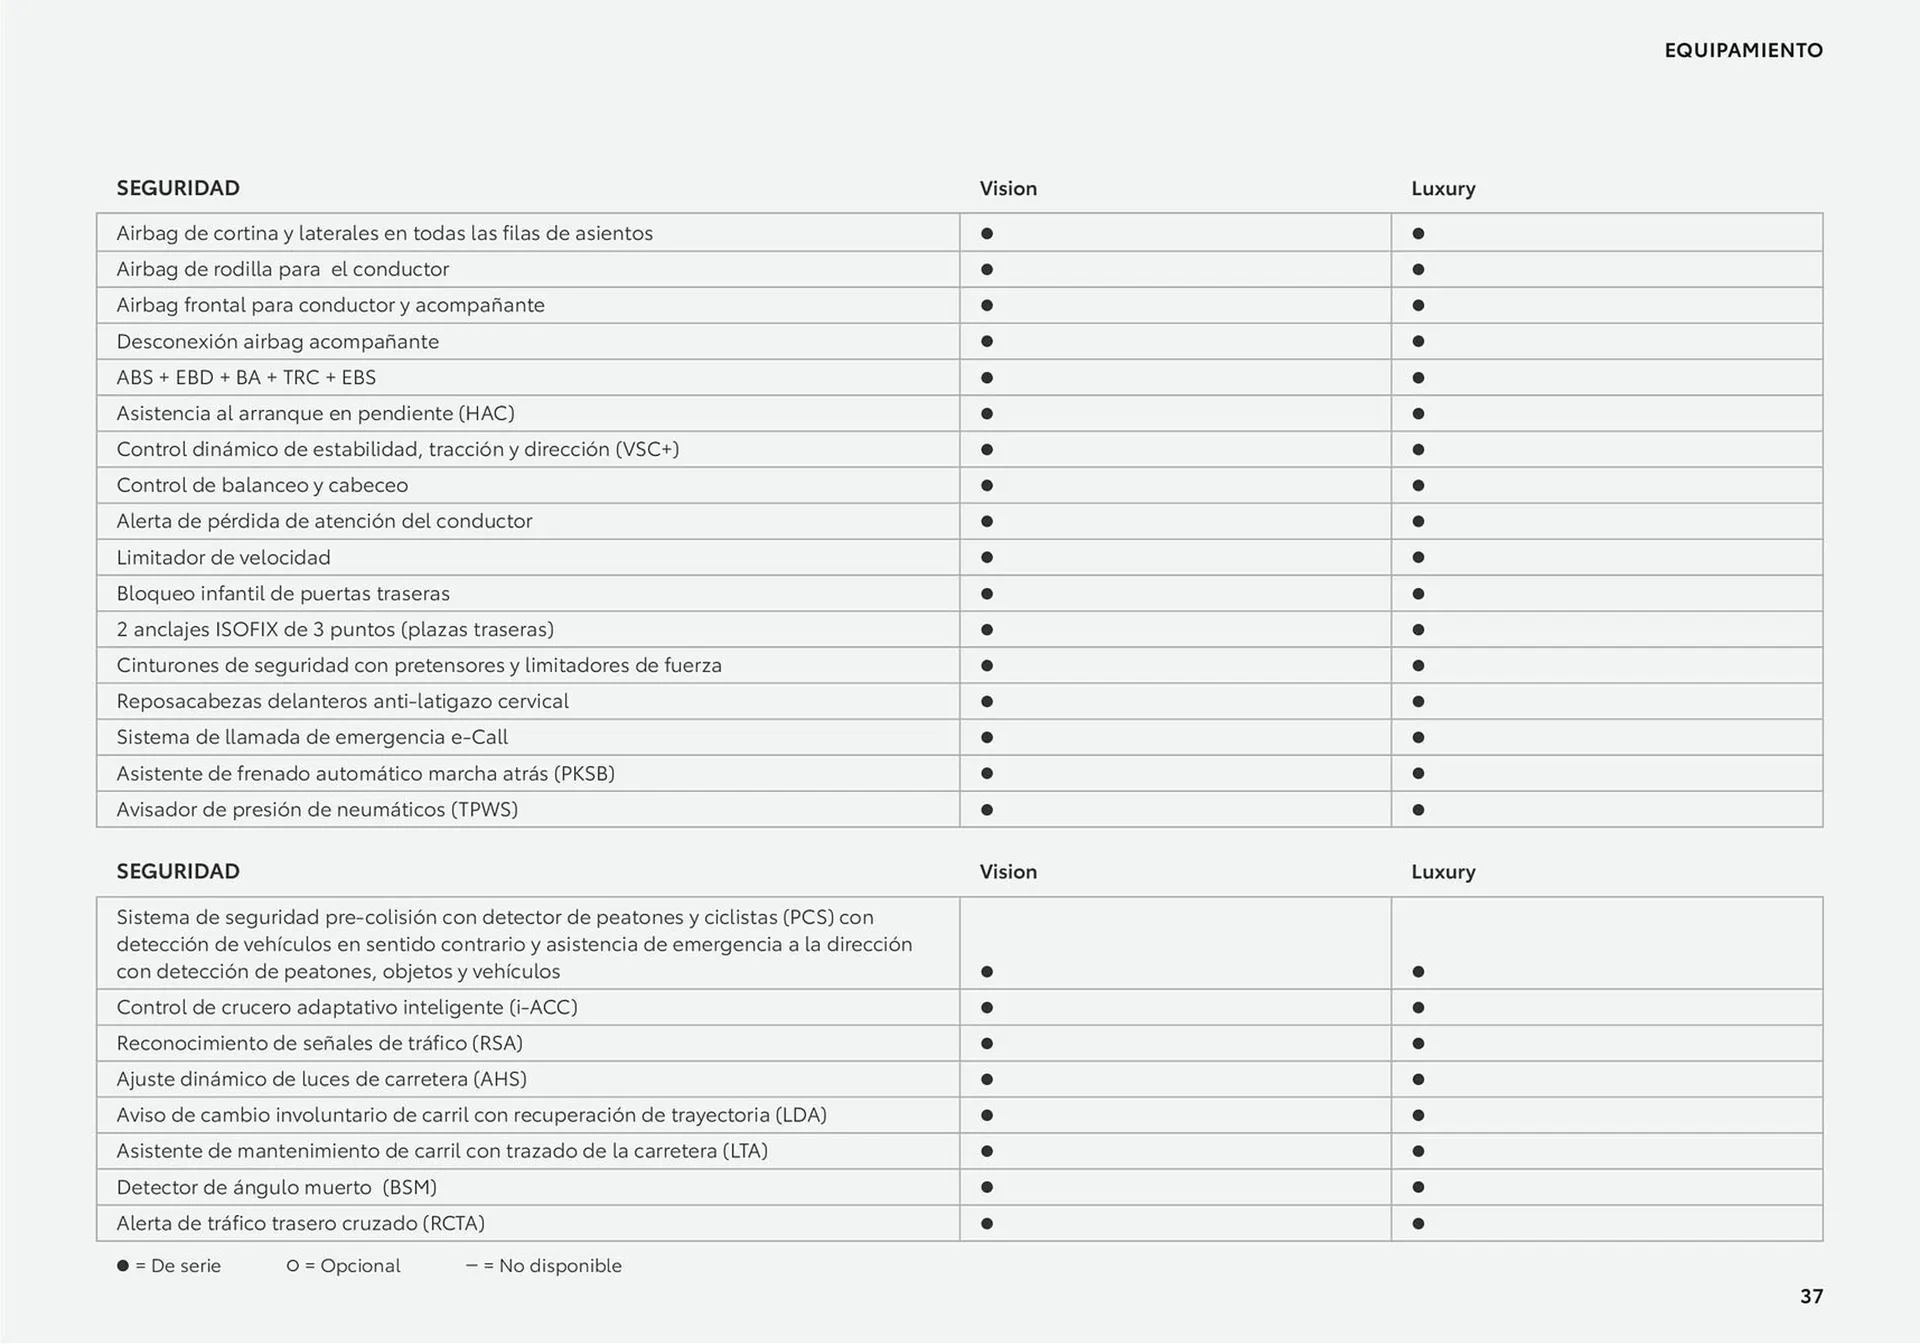This screenshot has width=1920, height=1344.
Task: Click the Vision dot for Airbag de rodilla
Action: click(987, 270)
